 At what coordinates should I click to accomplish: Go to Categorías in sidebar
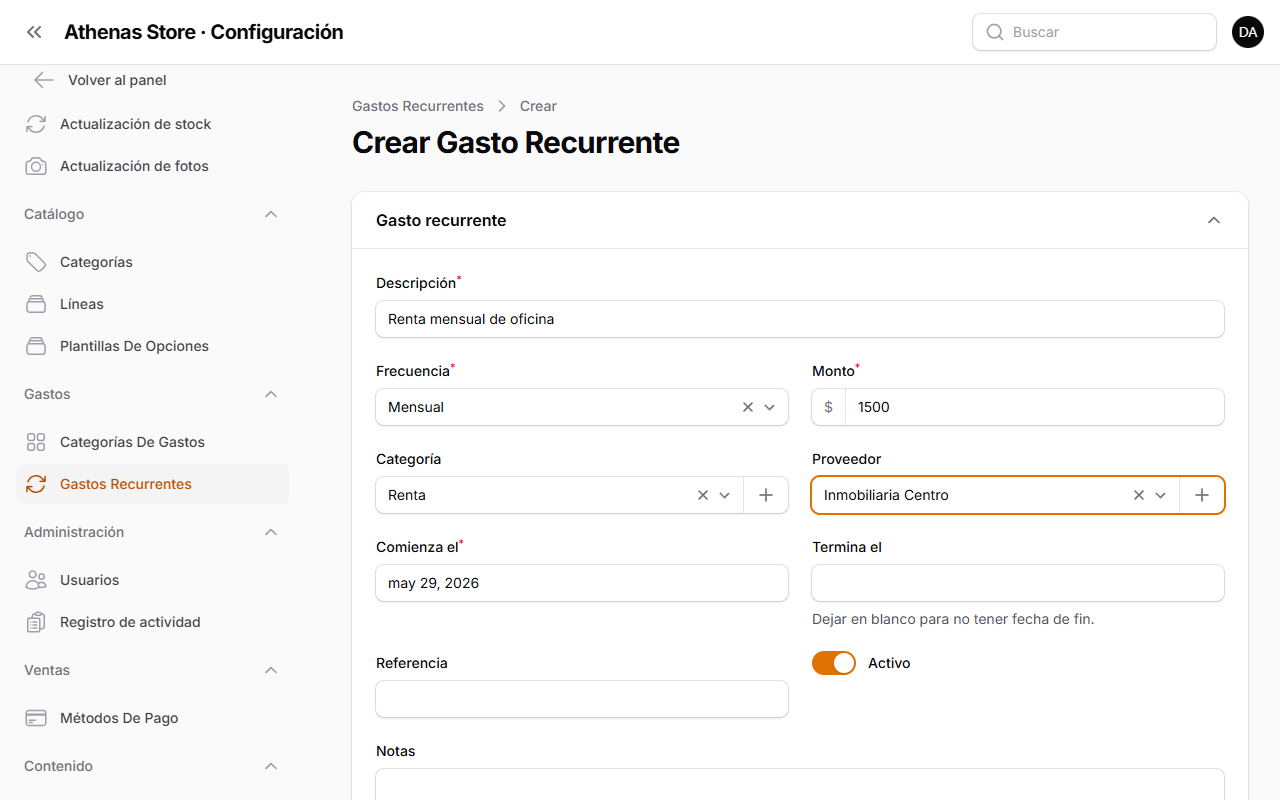coord(152,262)
